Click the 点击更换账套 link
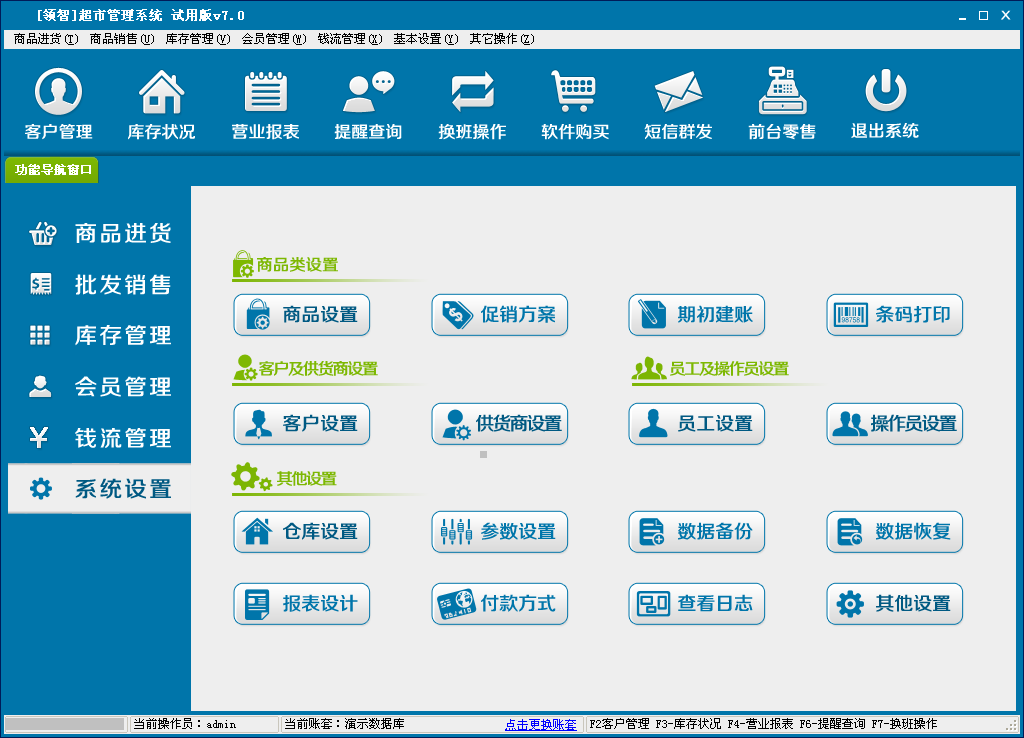The height and width of the screenshot is (738, 1024). [x=538, y=724]
